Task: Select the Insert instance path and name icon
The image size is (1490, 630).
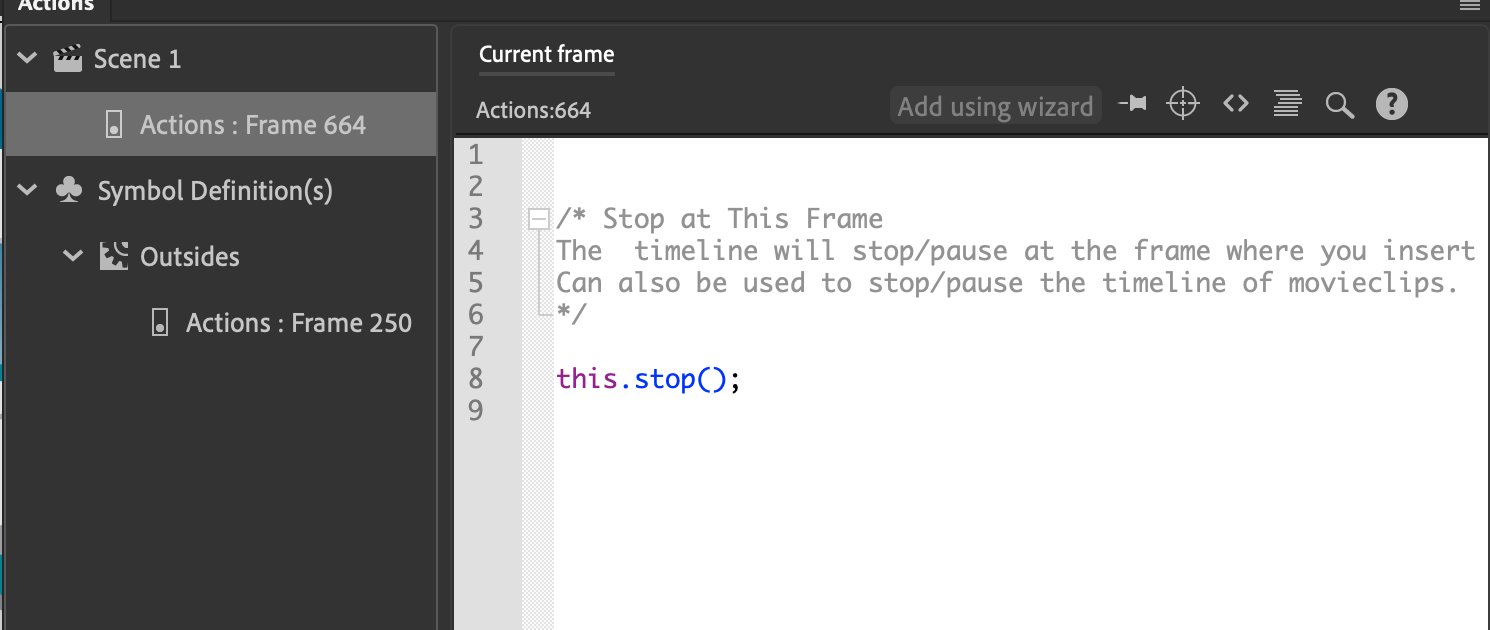Action: pyautogui.click(x=1183, y=104)
